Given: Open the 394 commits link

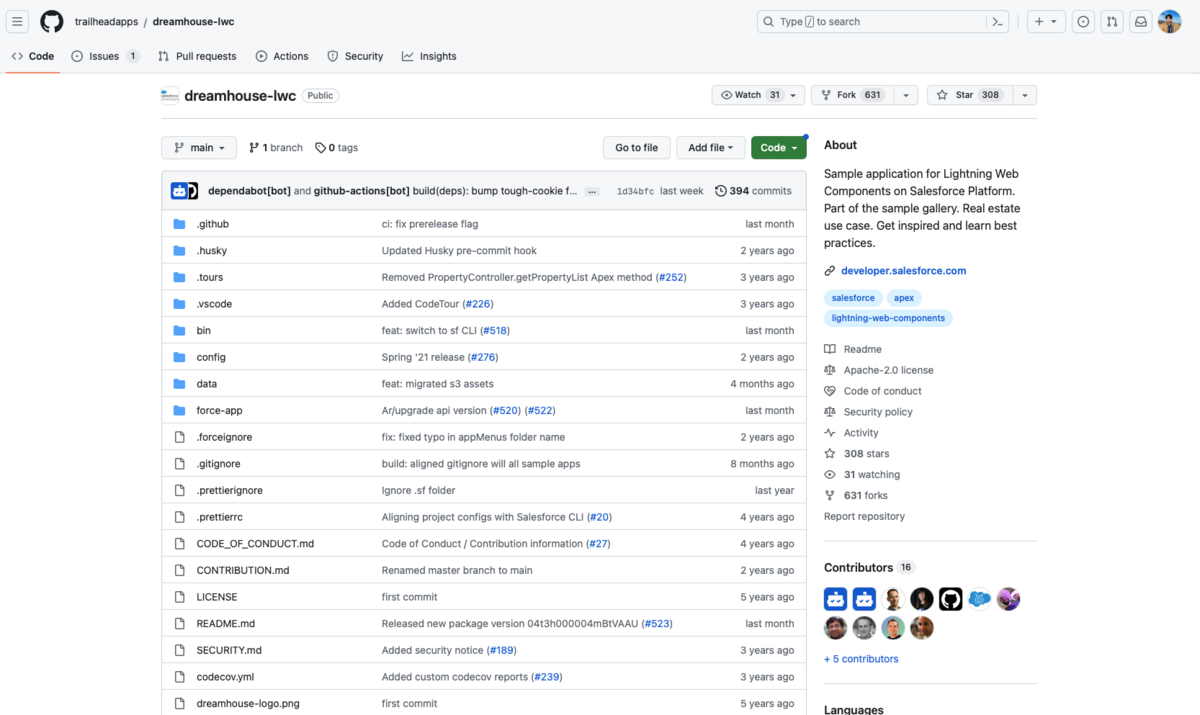Looking at the screenshot, I should 753,191.
